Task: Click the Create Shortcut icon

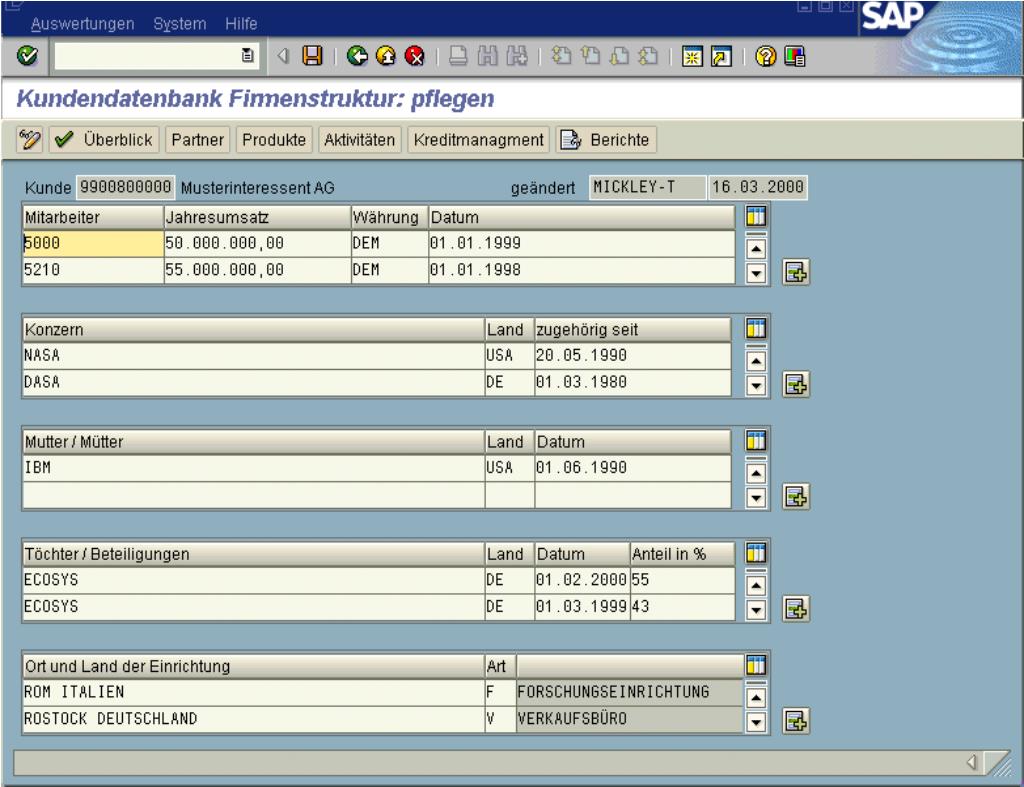Action: 721,57
